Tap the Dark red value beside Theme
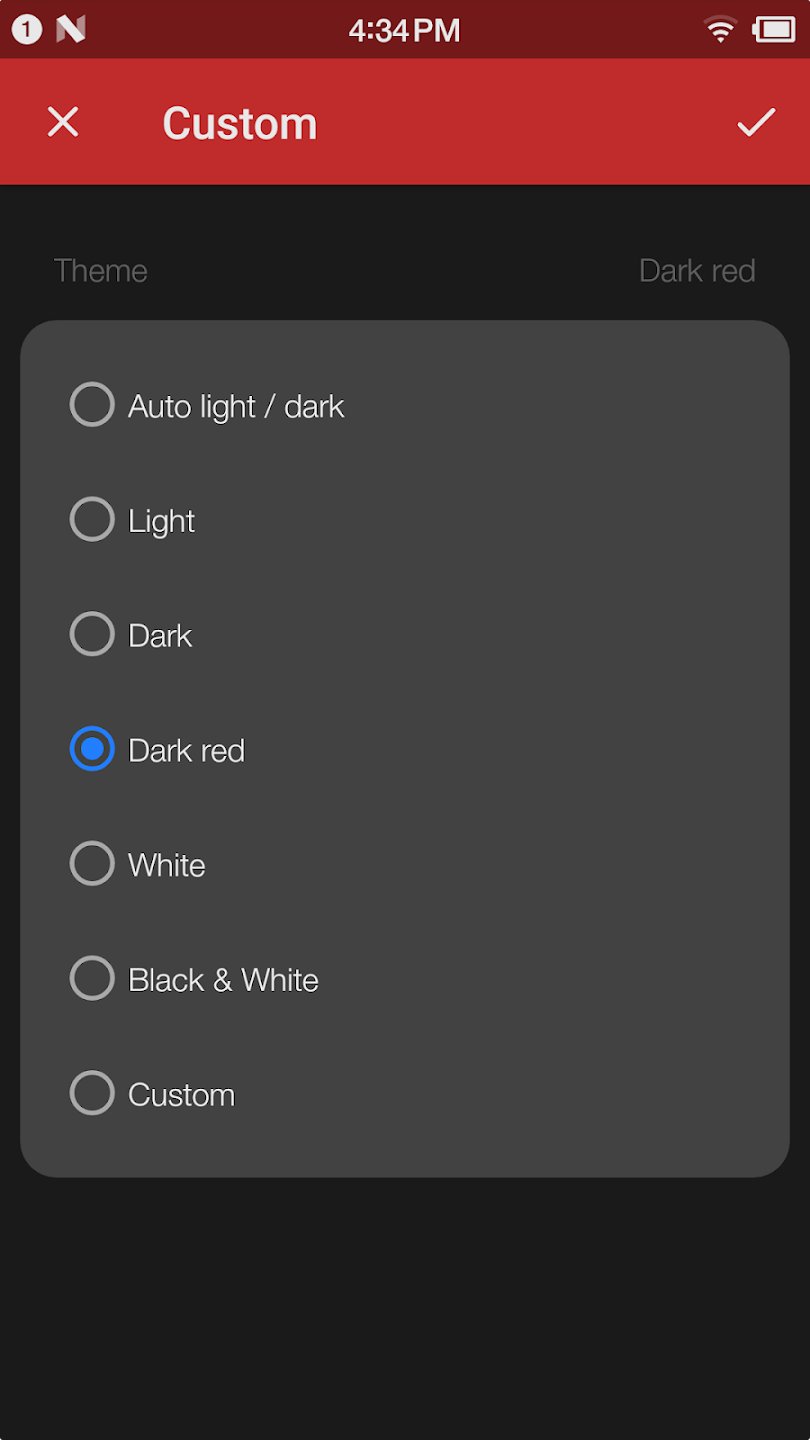The height and width of the screenshot is (1440, 810). [x=697, y=270]
